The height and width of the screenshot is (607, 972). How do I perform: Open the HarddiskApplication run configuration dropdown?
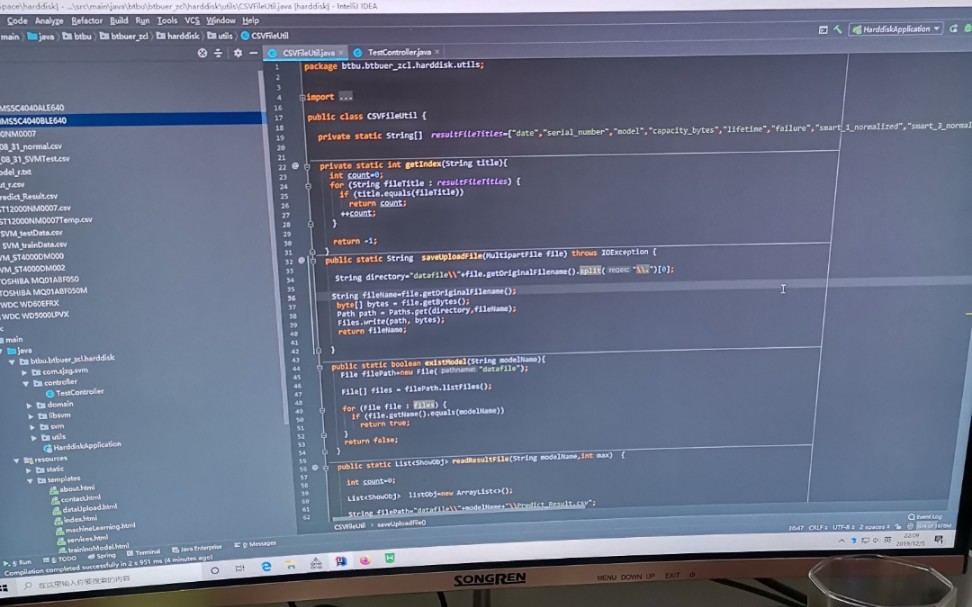tap(896, 29)
